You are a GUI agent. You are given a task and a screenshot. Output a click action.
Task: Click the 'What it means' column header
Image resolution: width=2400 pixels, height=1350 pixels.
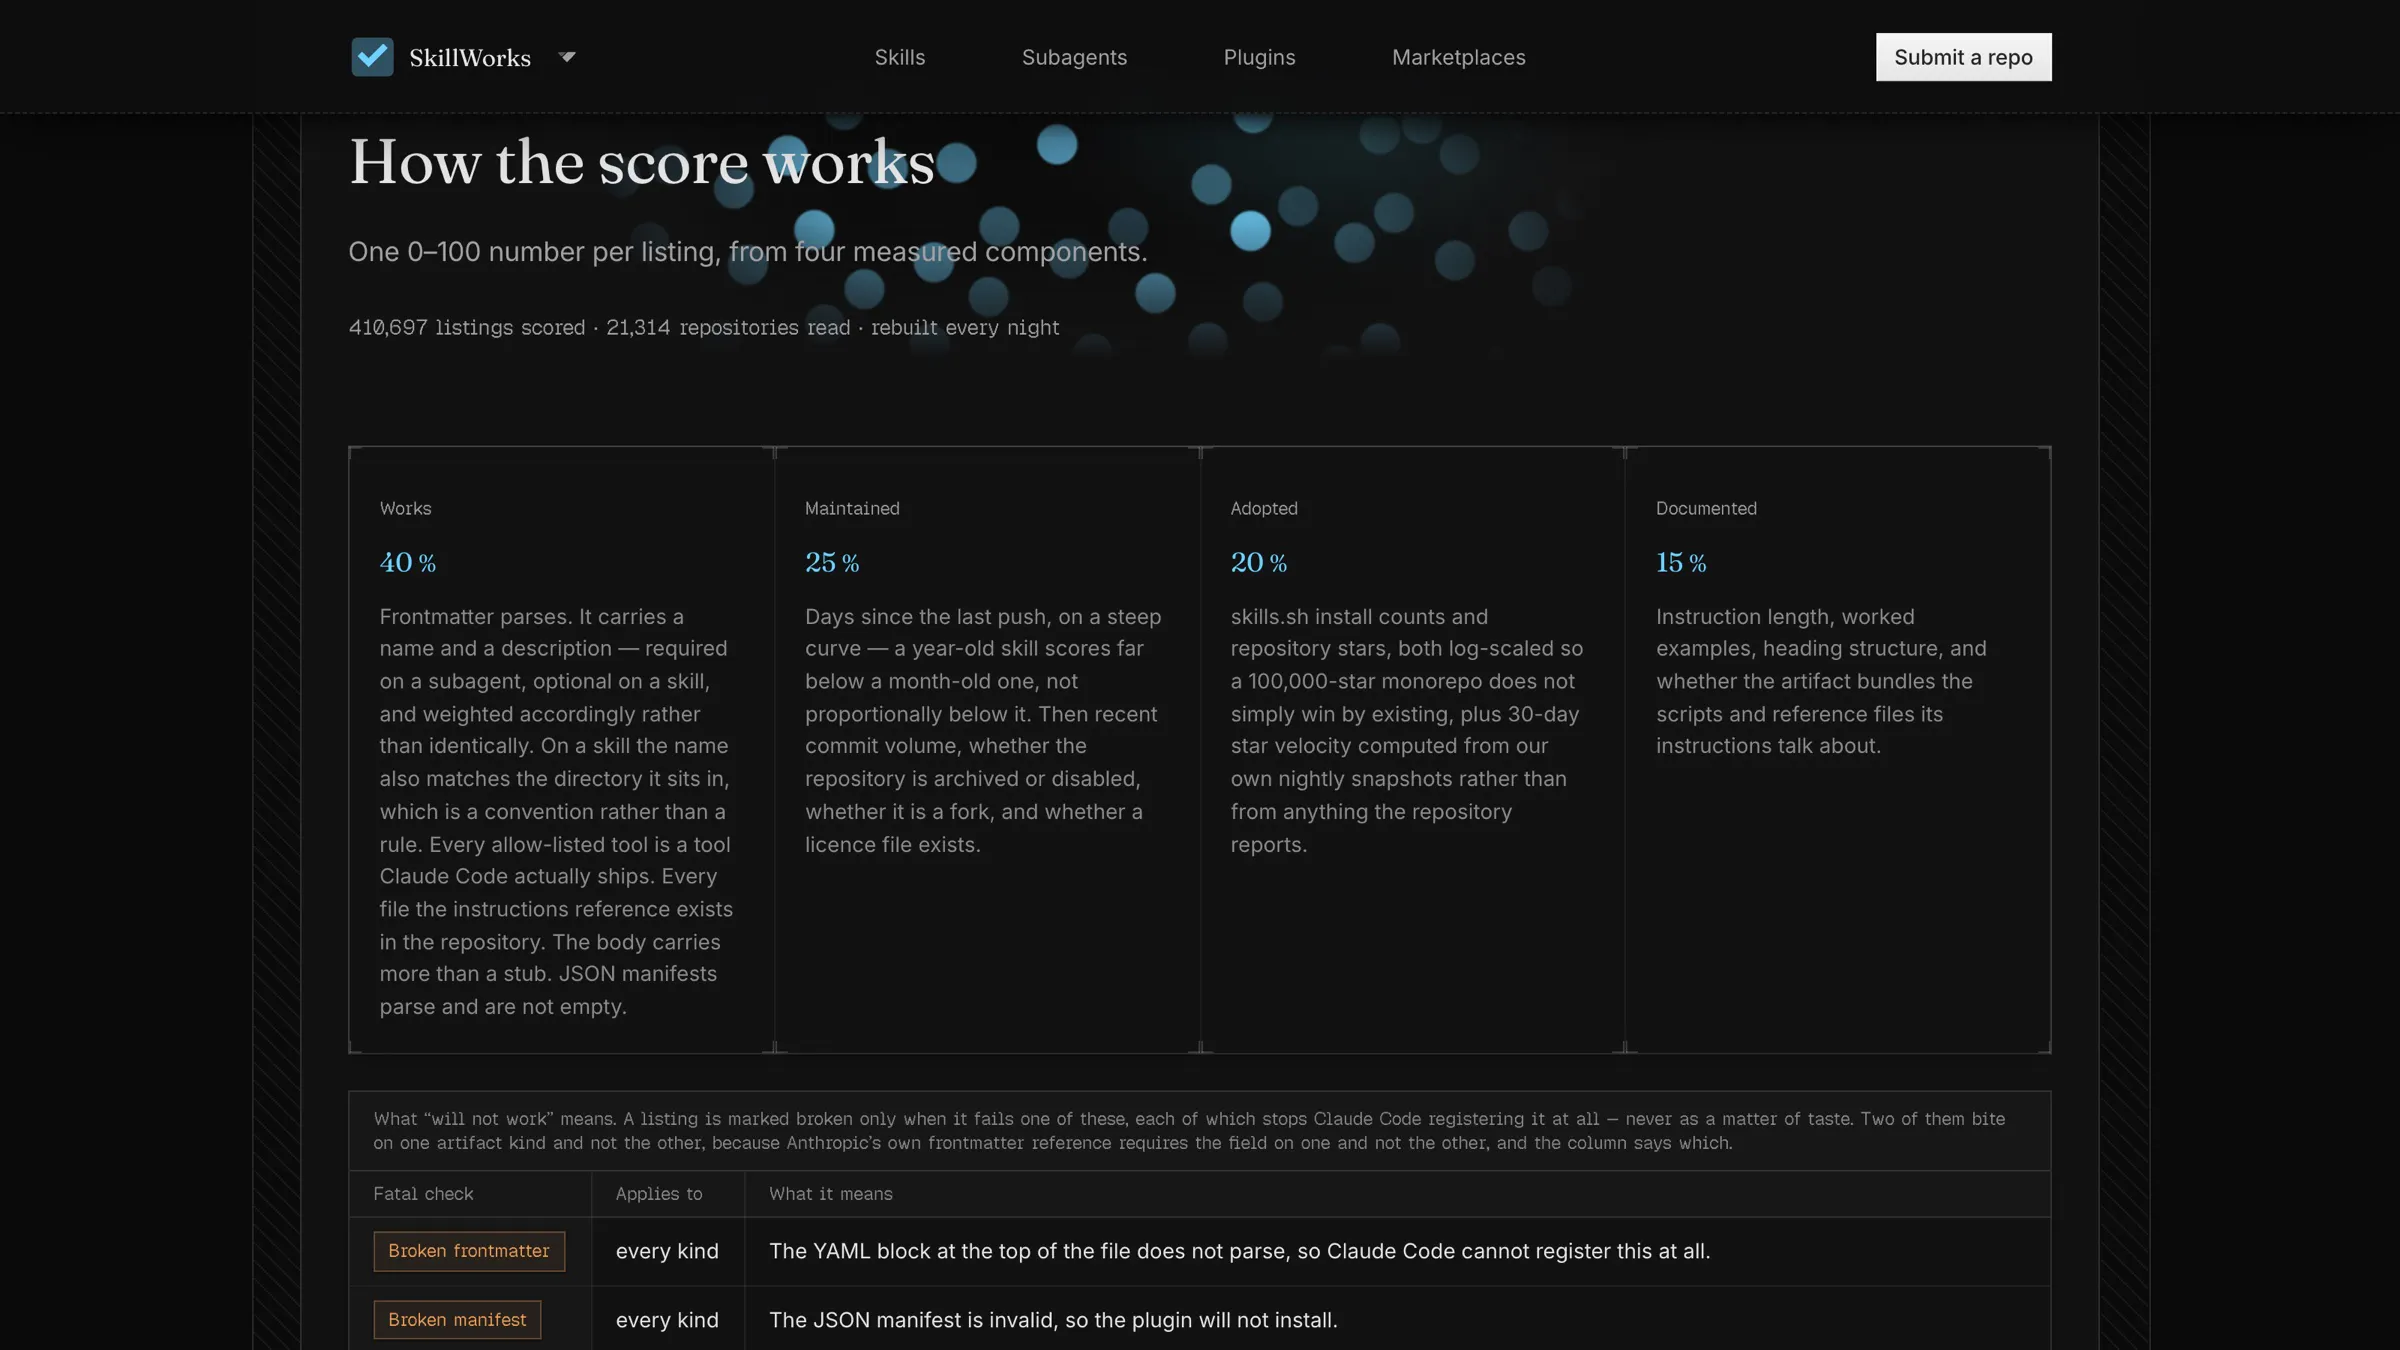(x=831, y=1194)
